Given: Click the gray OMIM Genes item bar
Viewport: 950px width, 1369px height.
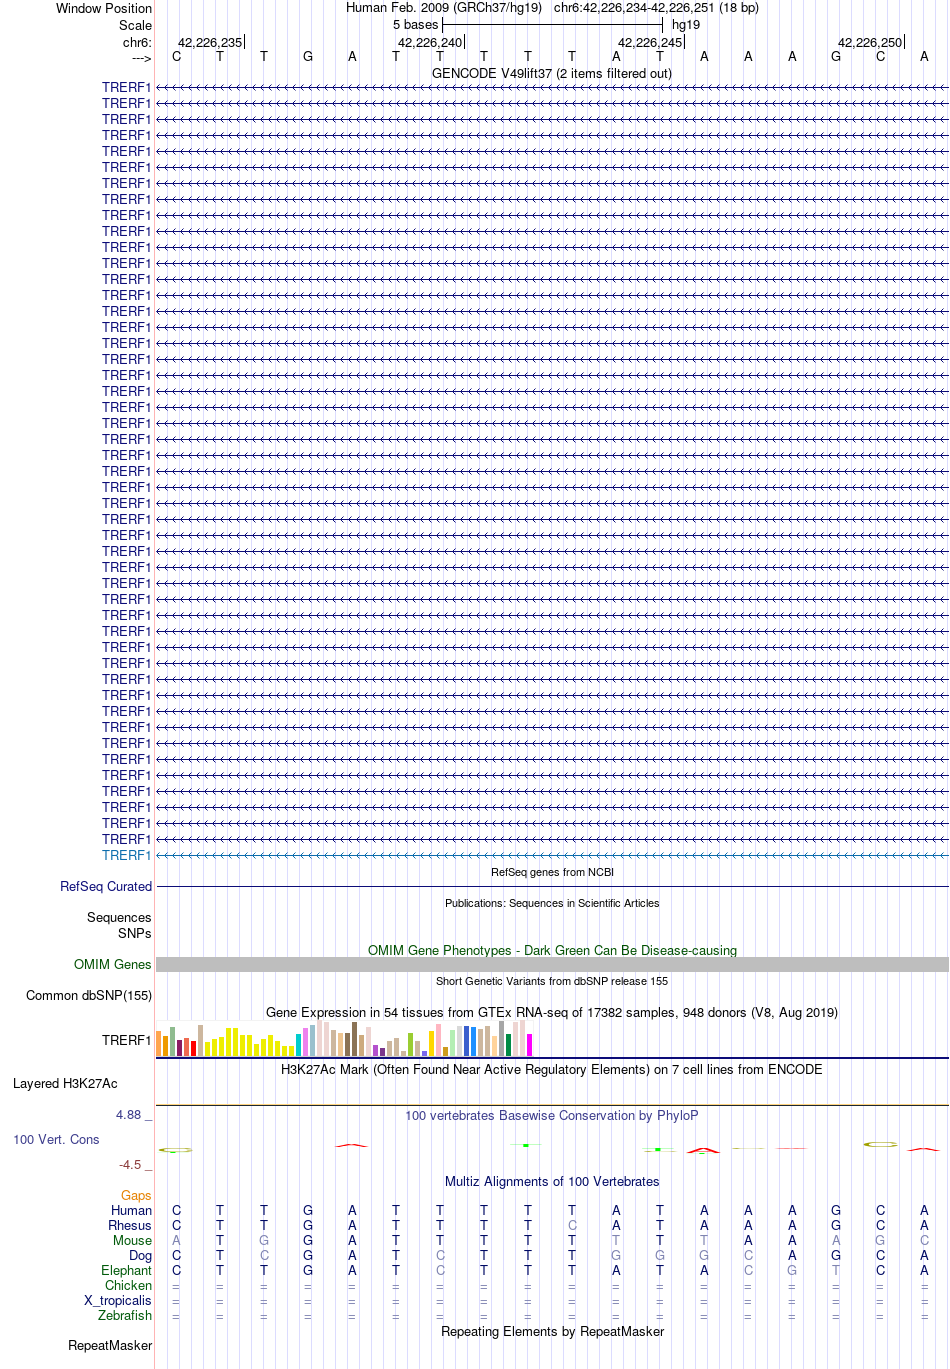Looking at the screenshot, I should (x=552, y=964).
